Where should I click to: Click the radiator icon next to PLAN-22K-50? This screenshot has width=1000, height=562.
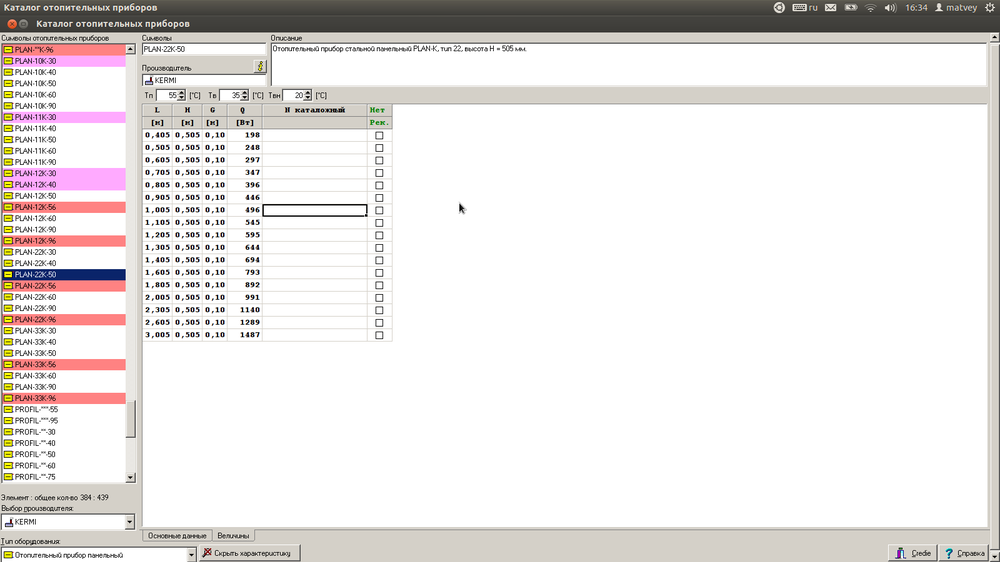(7, 274)
